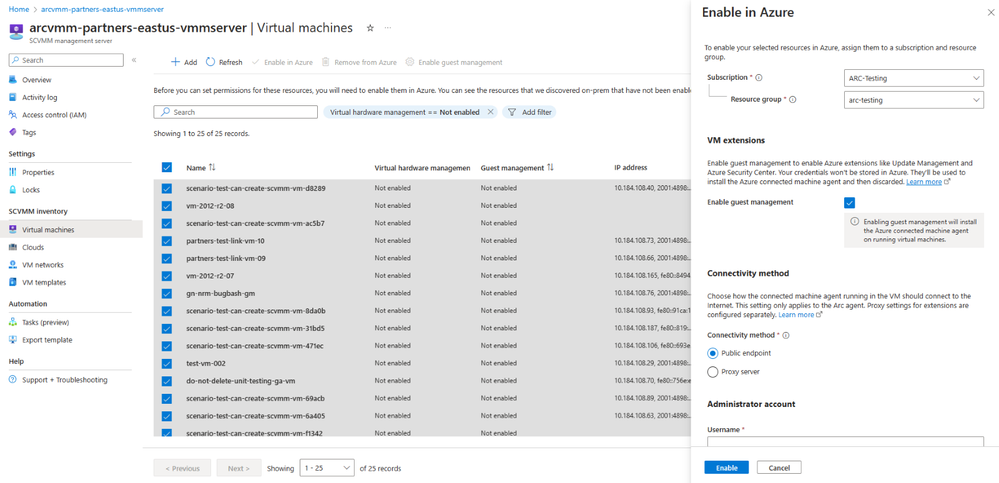Sort by Guest management column
Image resolution: width=999 pixels, height=483 pixels.
(517, 168)
